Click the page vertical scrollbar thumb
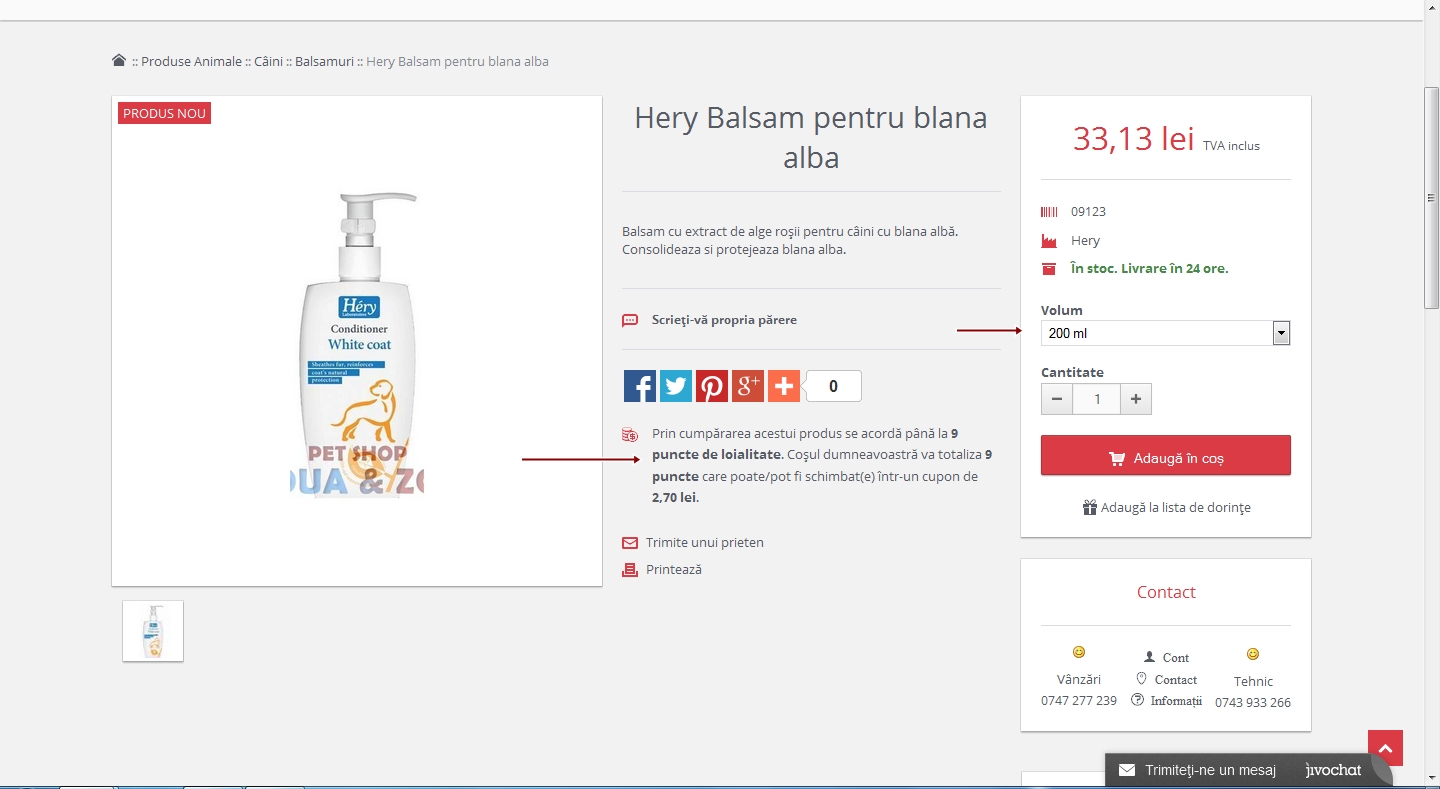The width and height of the screenshot is (1440, 789). pos(1432,198)
